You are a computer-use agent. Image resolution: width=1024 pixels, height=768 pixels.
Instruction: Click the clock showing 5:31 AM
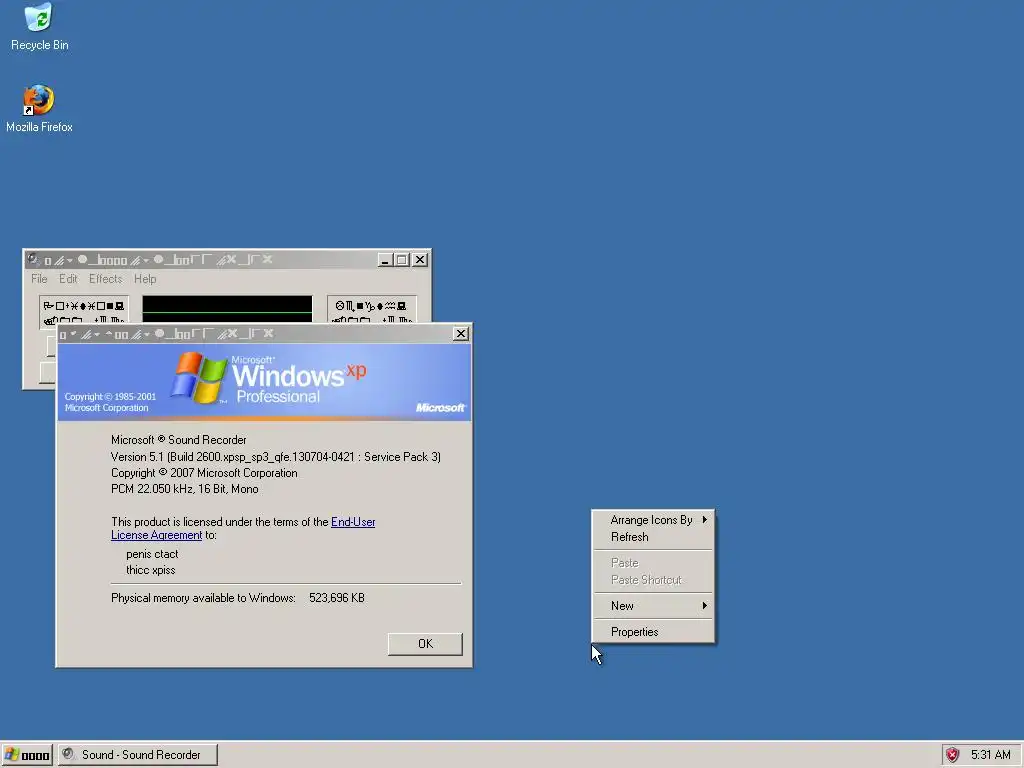(990, 755)
